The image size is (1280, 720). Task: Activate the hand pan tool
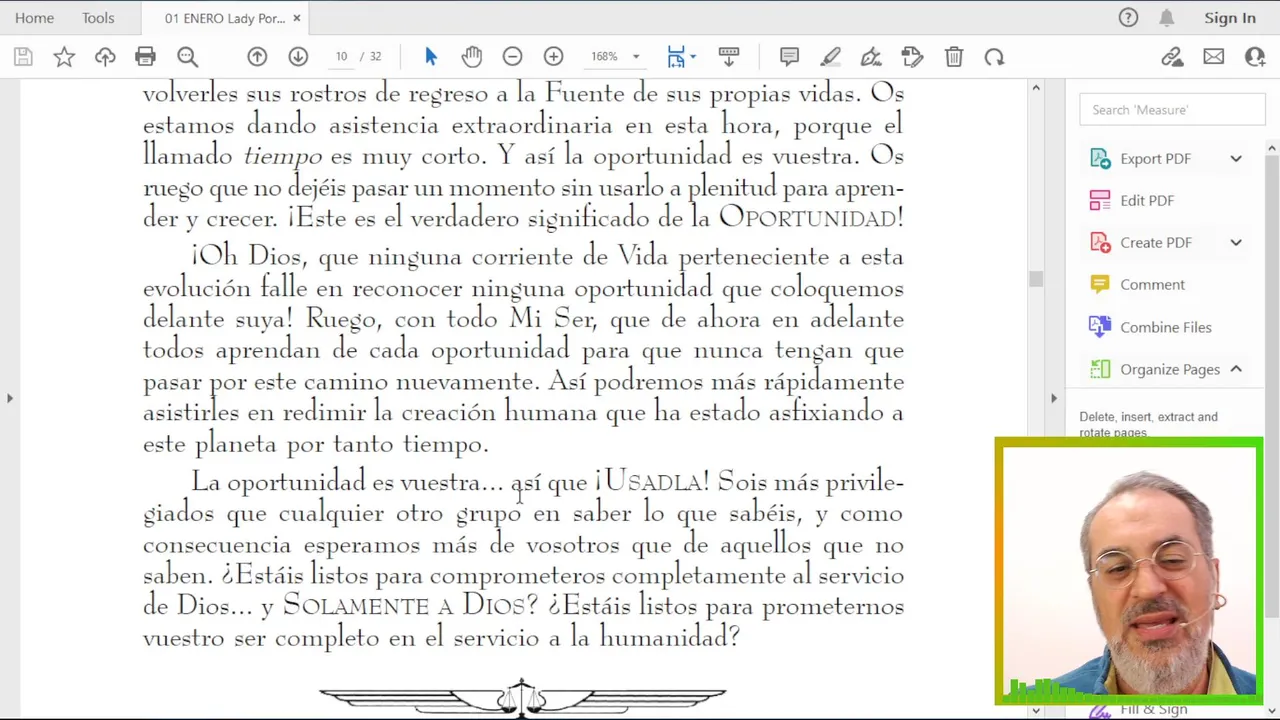(x=472, y=57)
